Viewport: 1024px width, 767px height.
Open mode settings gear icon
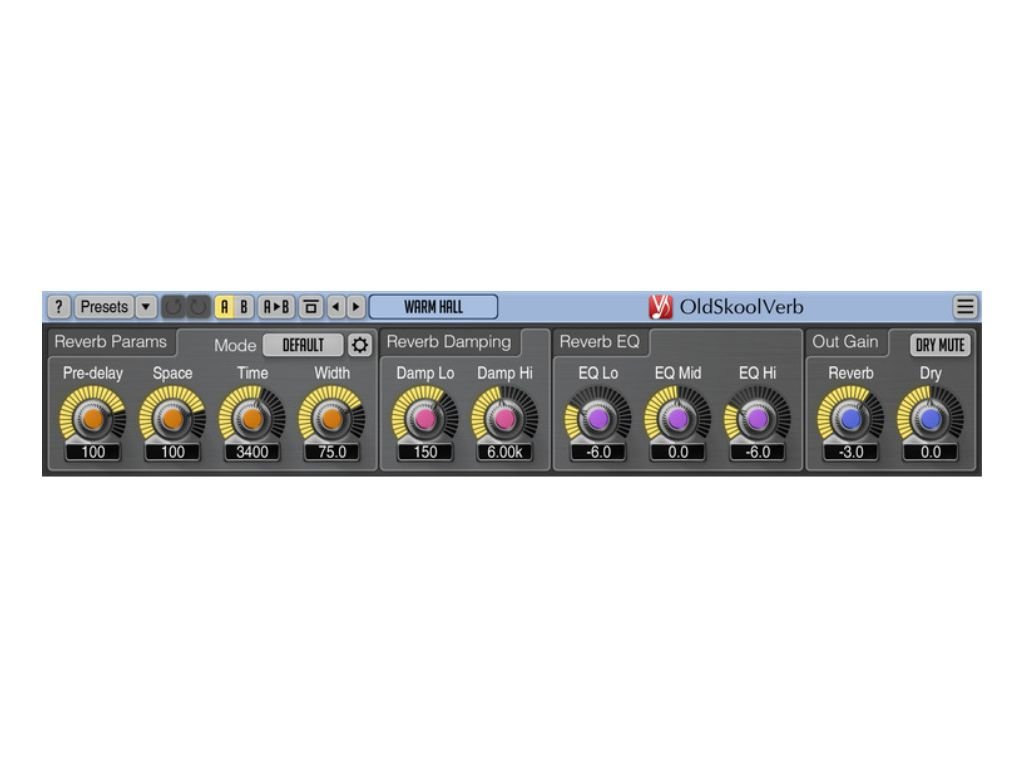coord(359,345)
